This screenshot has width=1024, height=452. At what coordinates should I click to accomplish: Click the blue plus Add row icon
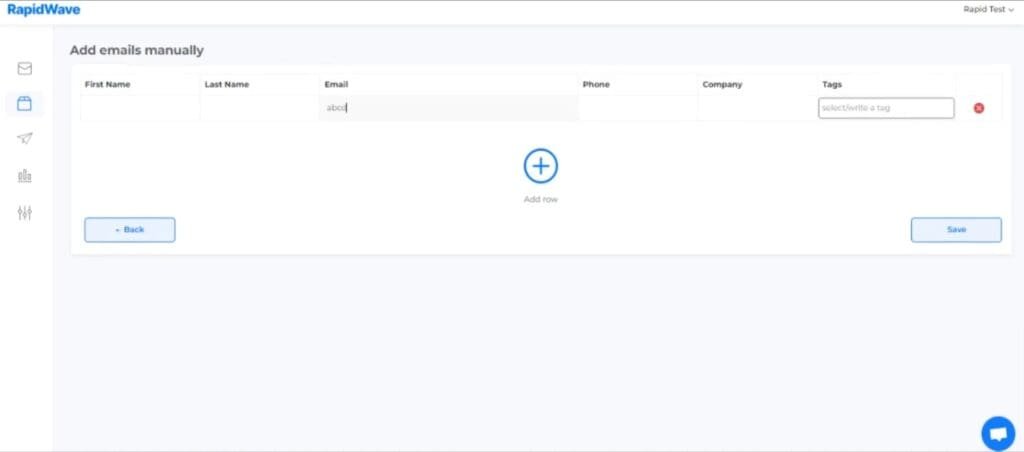coord(541,166)
